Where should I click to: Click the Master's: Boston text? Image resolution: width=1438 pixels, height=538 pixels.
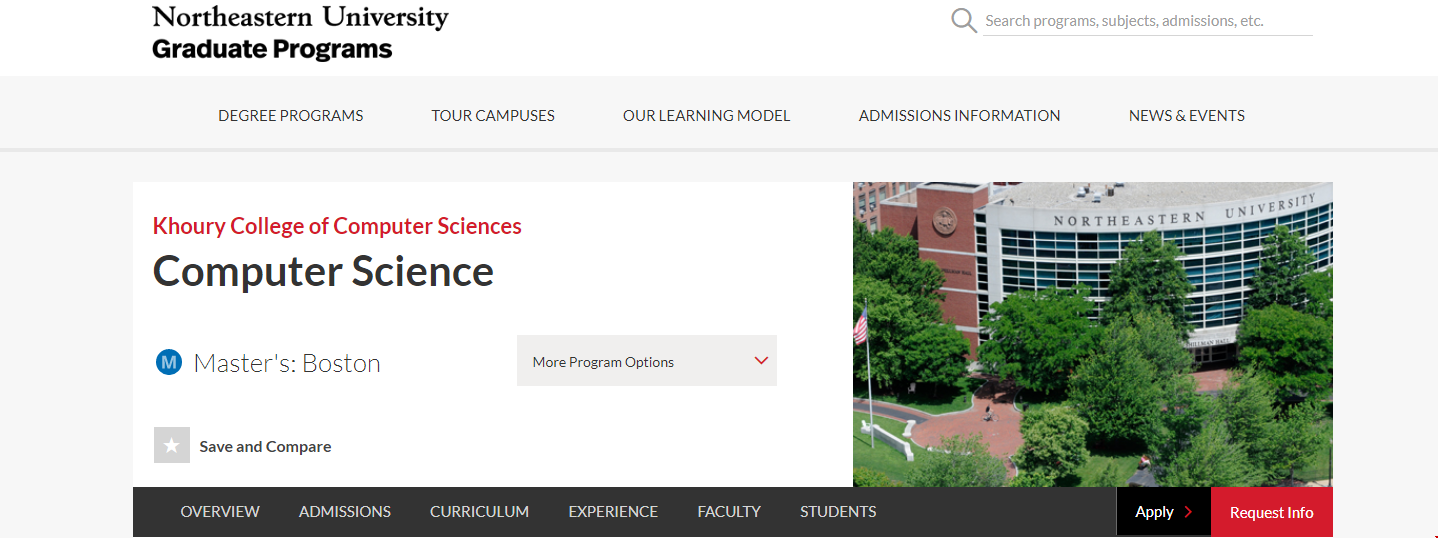point(287,362)
